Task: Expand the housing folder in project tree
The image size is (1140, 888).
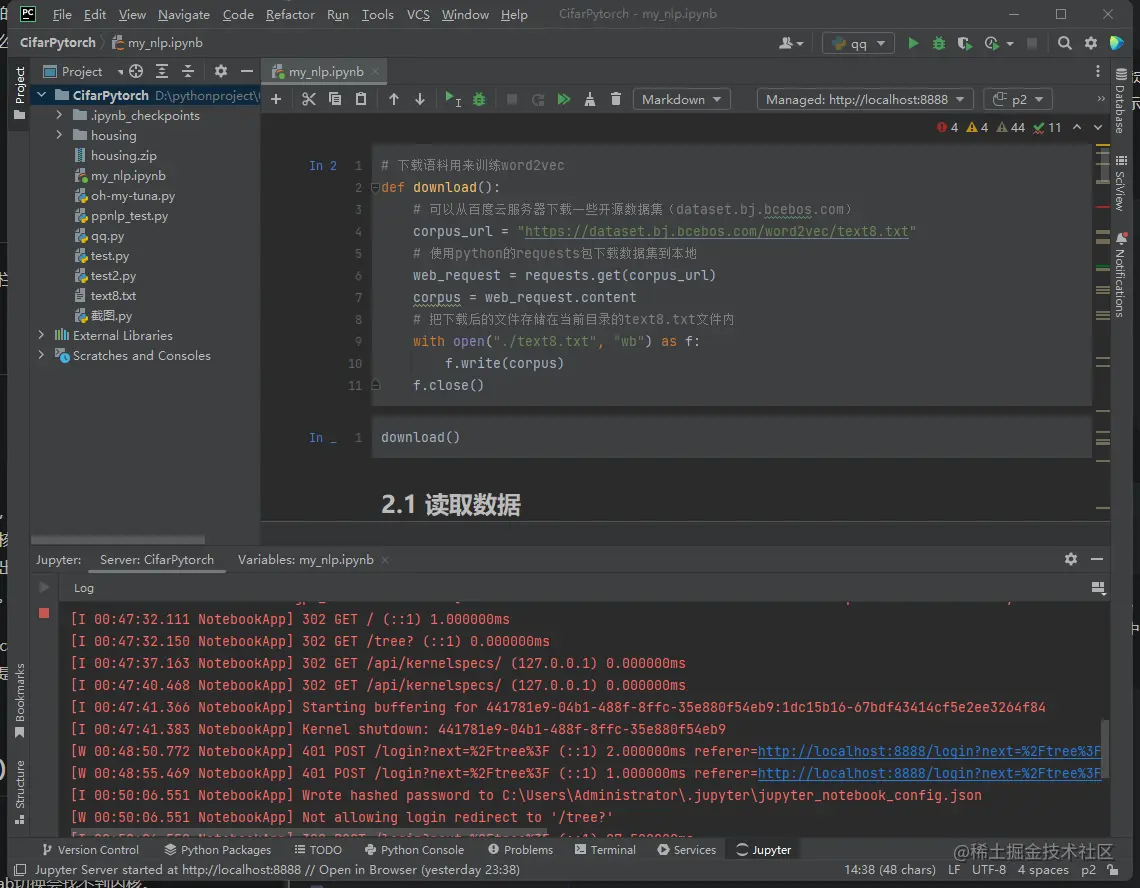Action: coord(59,135)
